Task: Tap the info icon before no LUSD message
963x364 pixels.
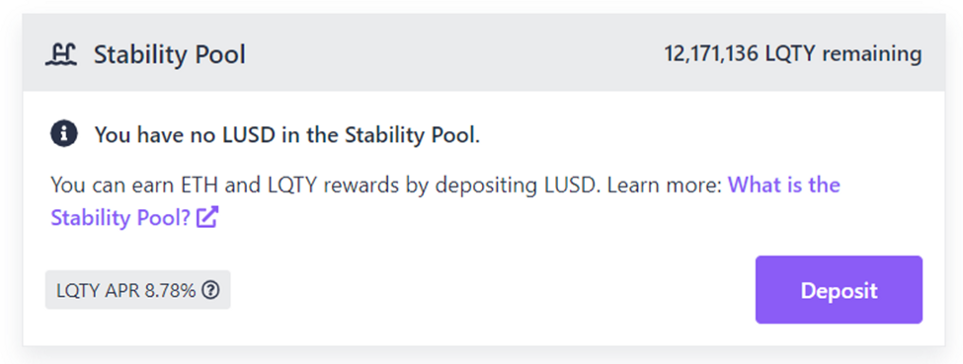Action: click(x=64, y=134)
